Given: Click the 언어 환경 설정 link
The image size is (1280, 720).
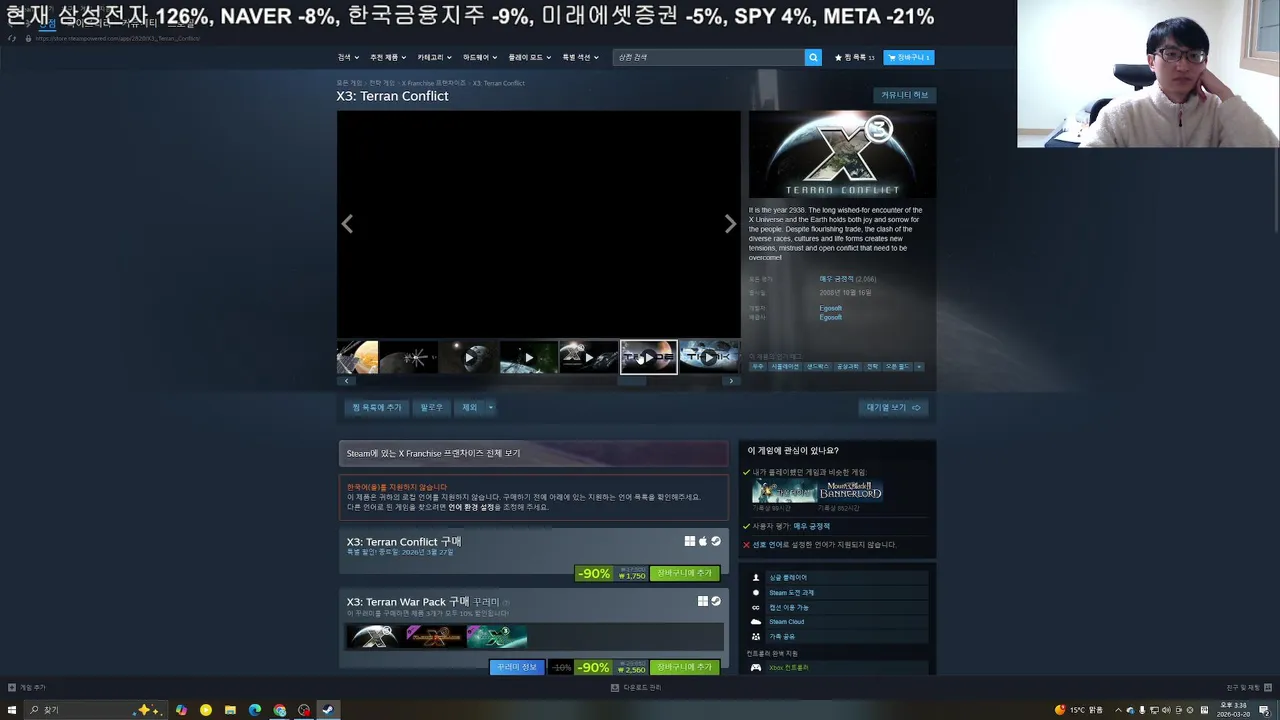Looking at the screenshot, I should coord(471,507).
